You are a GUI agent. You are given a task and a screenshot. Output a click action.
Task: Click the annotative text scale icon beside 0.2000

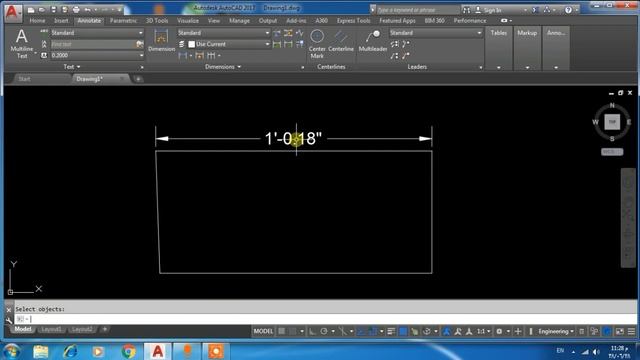[44, 55]
